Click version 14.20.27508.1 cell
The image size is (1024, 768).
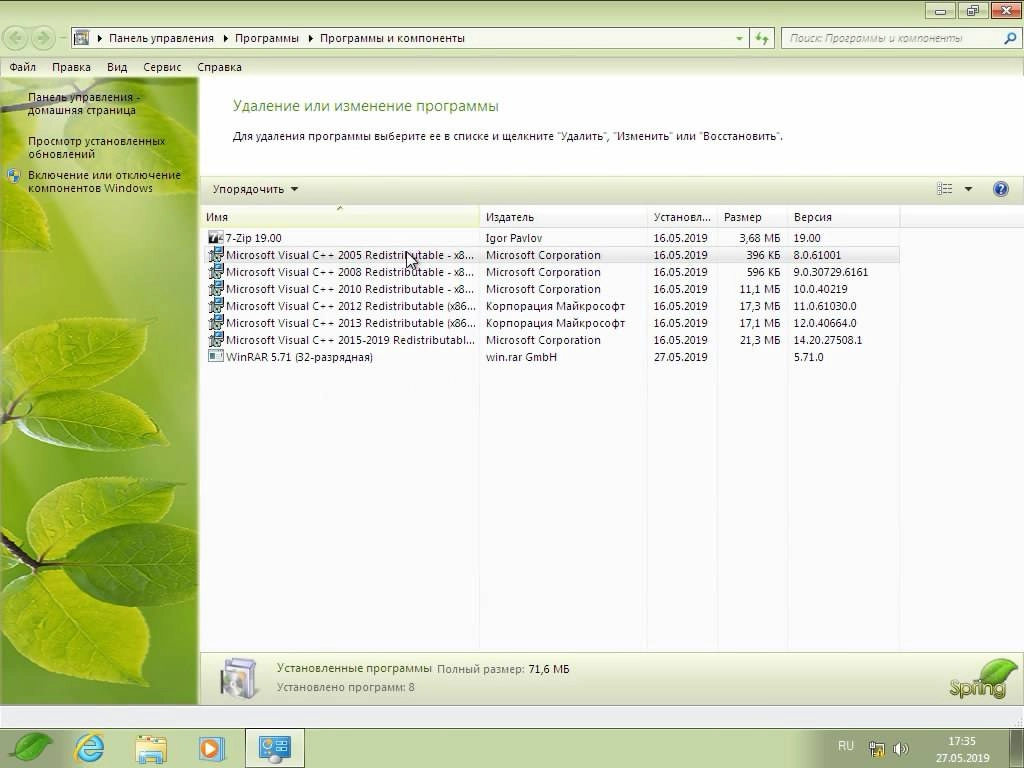point(827,340)
